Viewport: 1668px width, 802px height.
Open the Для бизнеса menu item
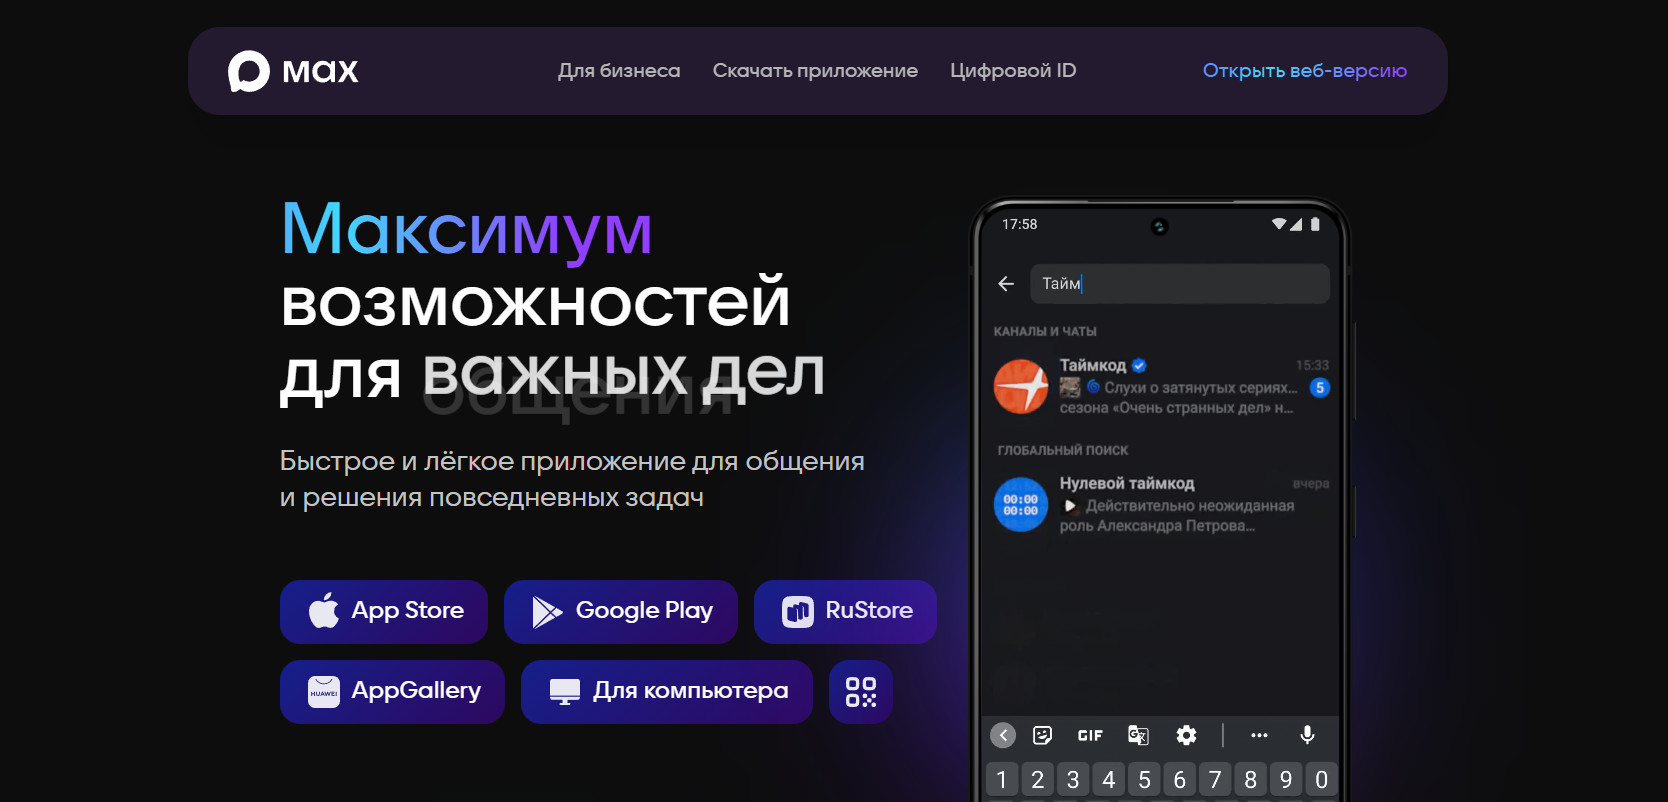pos(619,71)
